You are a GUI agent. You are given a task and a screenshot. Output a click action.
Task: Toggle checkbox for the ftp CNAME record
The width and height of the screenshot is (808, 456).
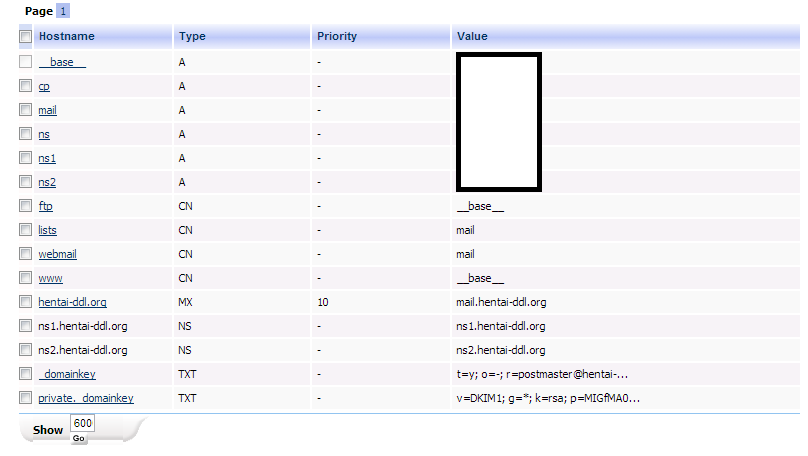click(x=25, y=206)
